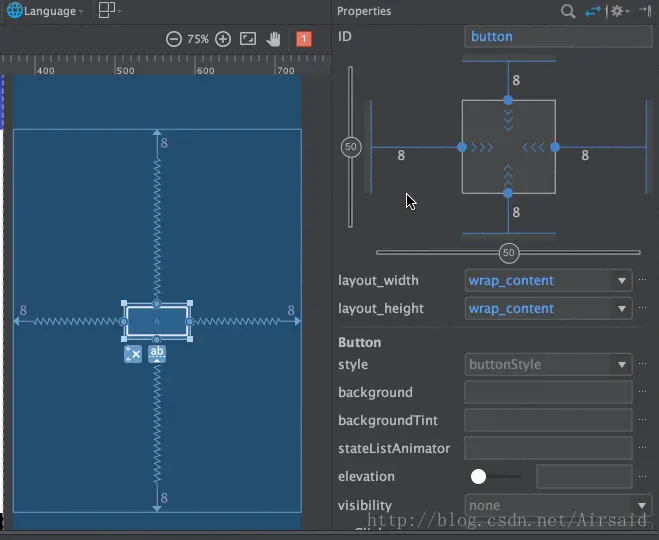
Task: Click the bottom margin value 8 in inspector
Action: (x=516, y=212)
